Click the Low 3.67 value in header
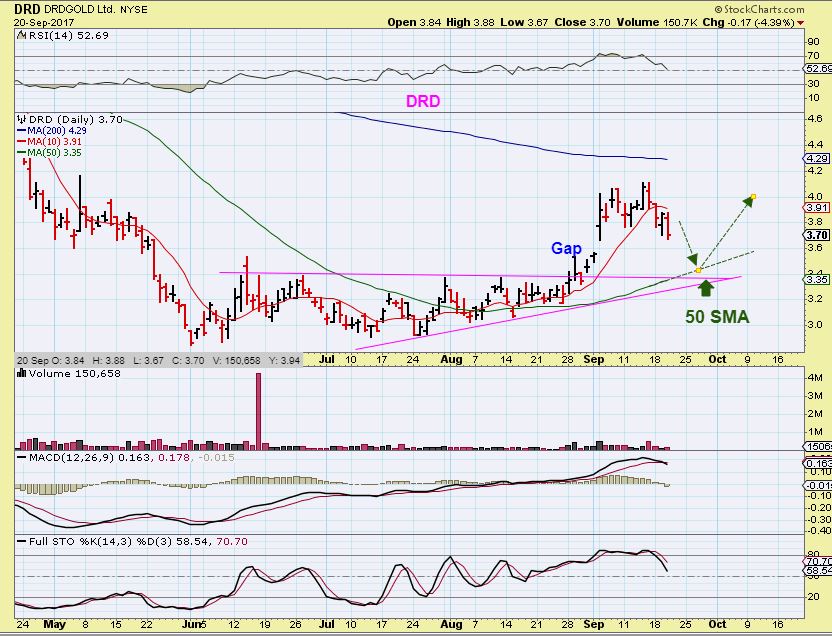Image resolution: width=832 pixels, height=636 pixels. pyautogui.click(x=524, y=22)
